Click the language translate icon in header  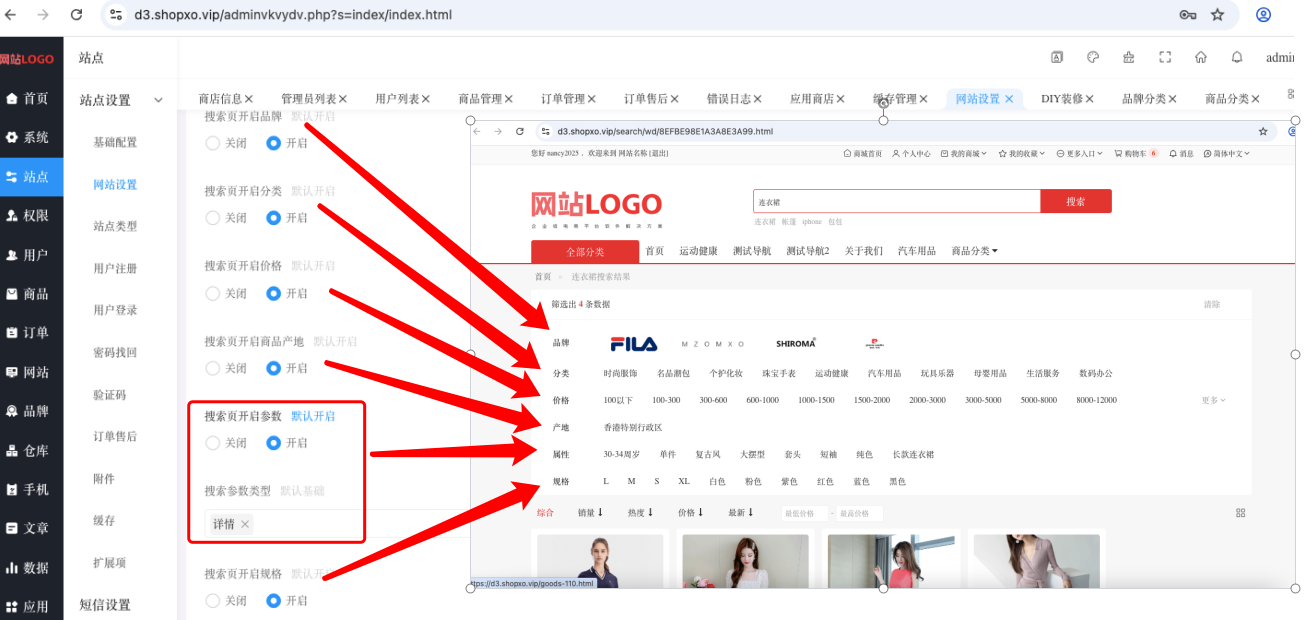pyautogui.click(x=1057, y=57)
